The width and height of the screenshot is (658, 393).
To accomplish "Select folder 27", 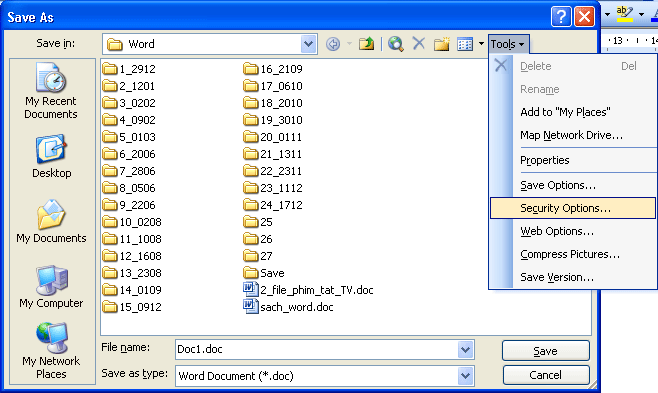I will tap(258, 256).
